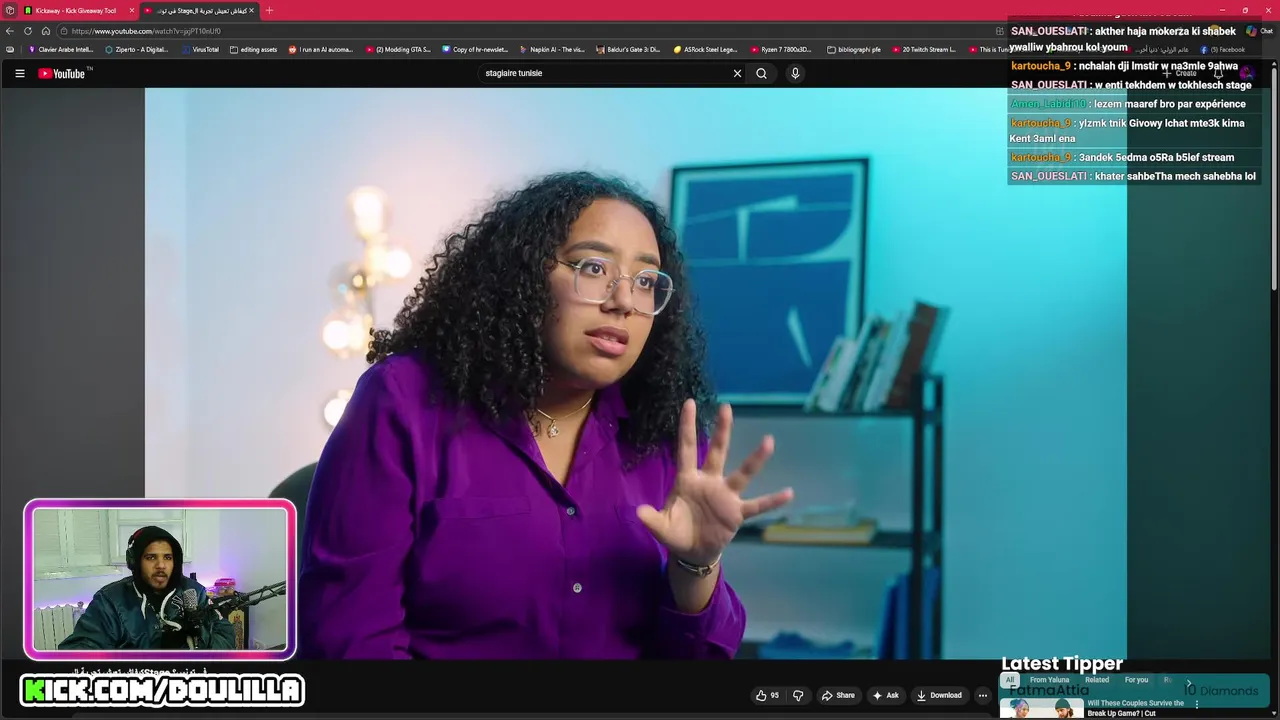Open the 20 Twitch Stream I... bookmark
Viewport: 1280px width, 720px height.
(x=923, y=49)
